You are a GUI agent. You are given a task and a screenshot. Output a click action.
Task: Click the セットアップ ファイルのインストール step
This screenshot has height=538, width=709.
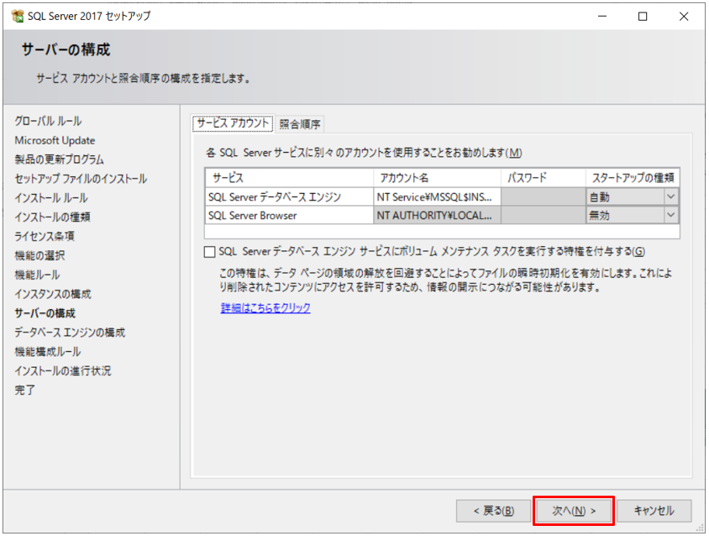80,179
